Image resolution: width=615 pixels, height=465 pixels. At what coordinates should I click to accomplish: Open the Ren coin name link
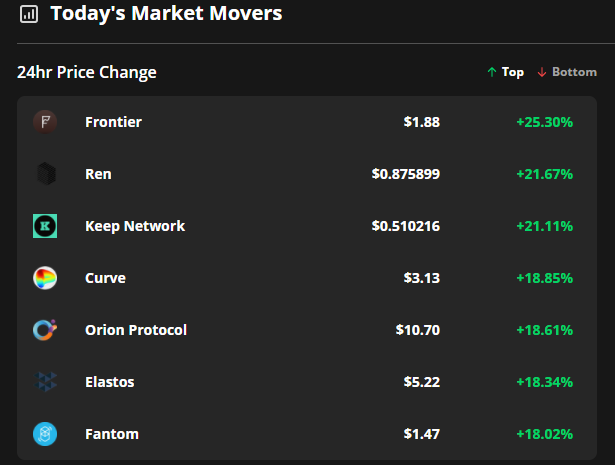[98, 174]
